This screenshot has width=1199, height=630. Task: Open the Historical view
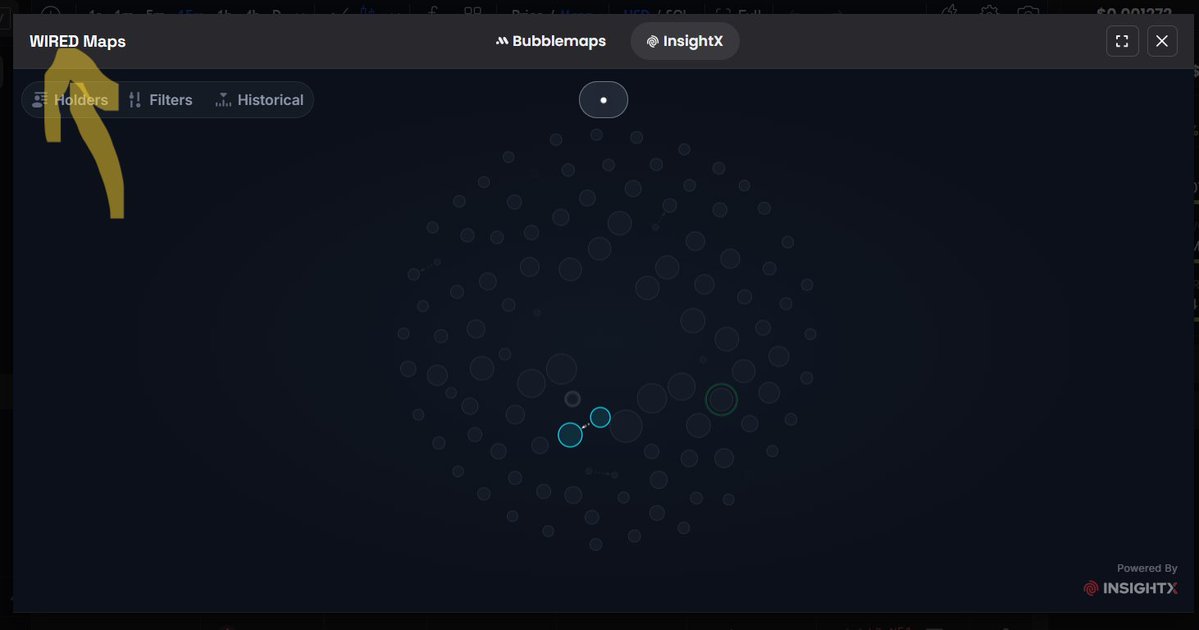(x=260, y=99)
